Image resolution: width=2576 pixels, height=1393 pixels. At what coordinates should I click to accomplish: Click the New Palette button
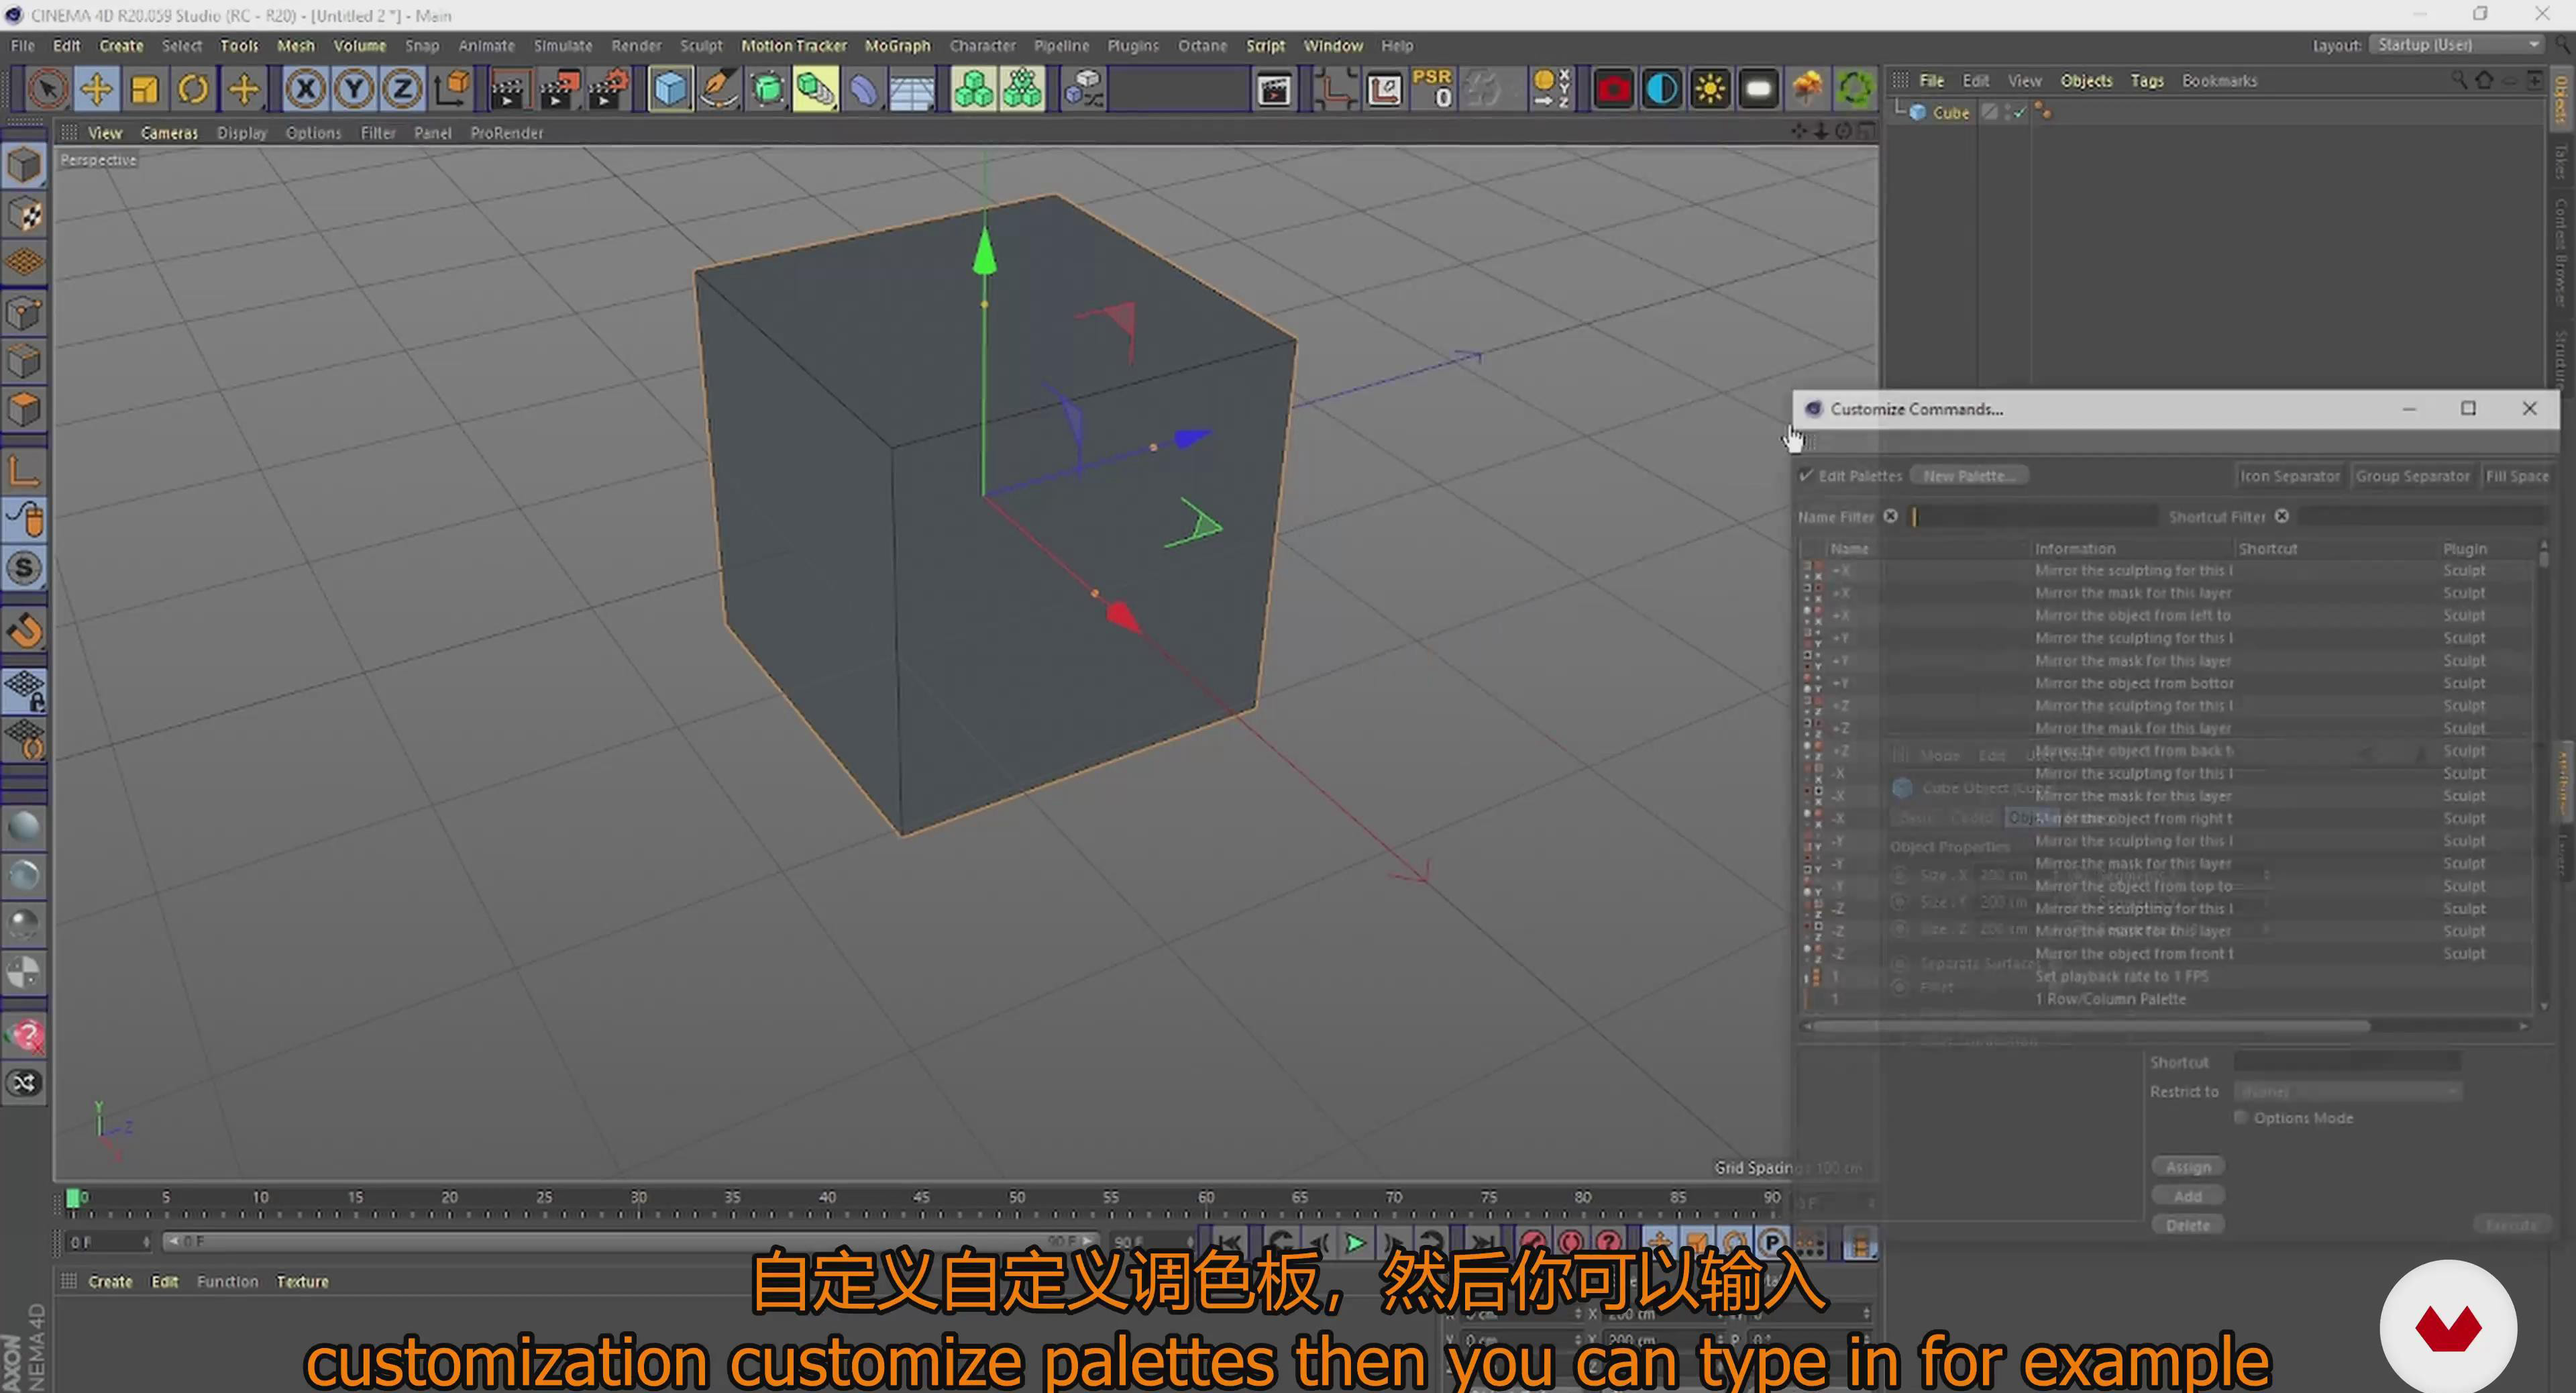coord(1968,476)
